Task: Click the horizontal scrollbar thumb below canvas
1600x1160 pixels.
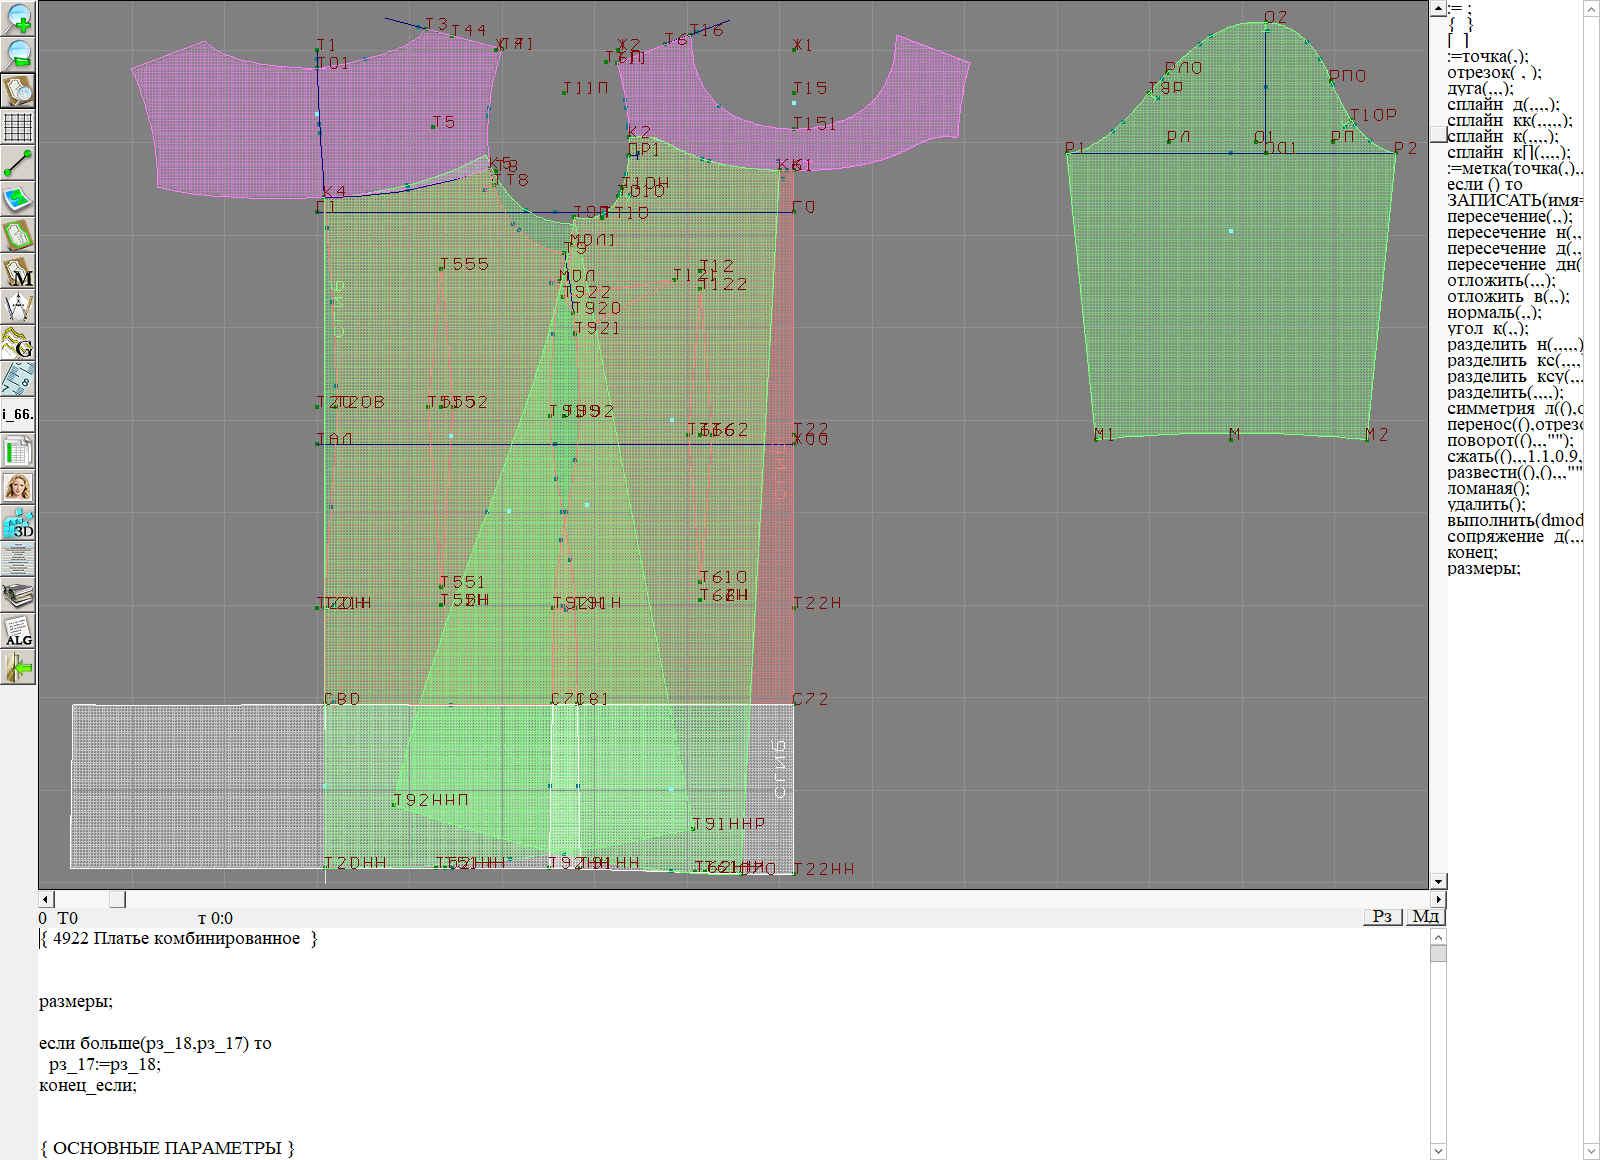Action: (117, 899)
